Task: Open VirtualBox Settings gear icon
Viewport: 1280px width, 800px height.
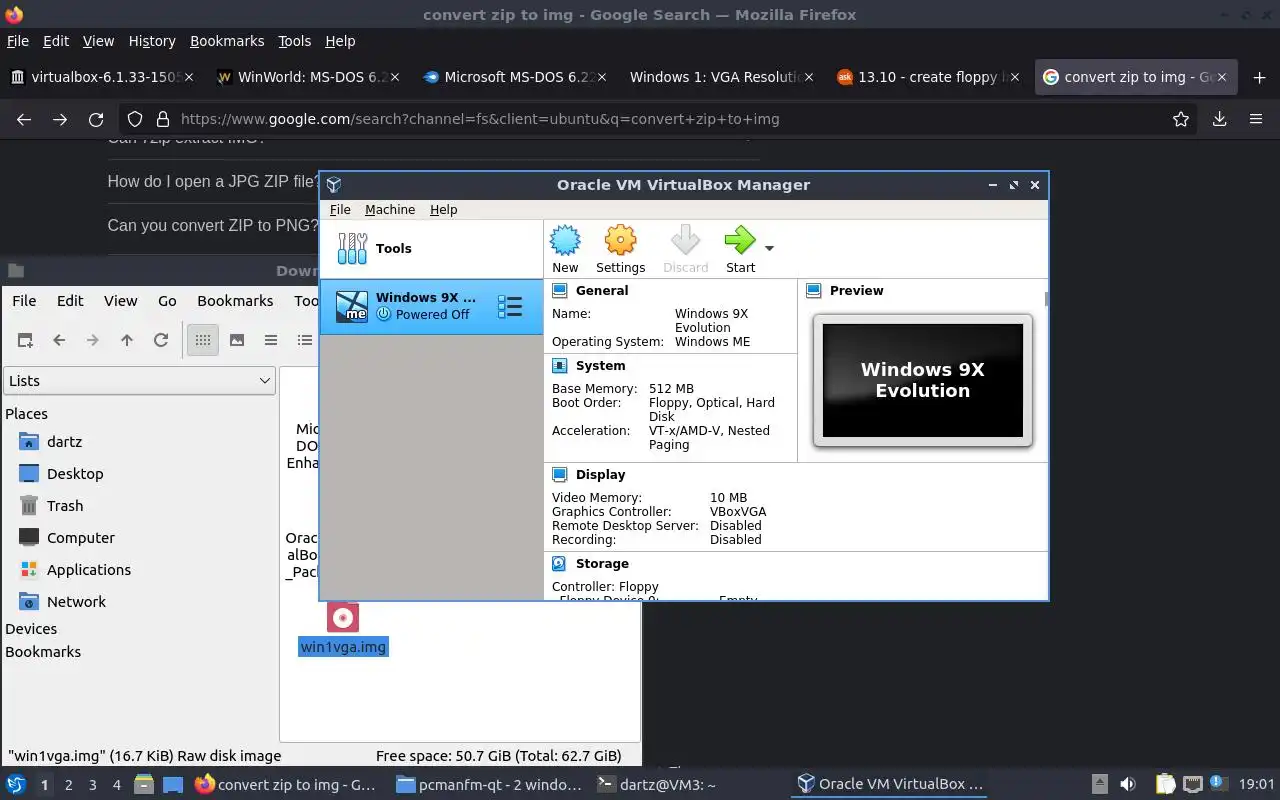Action: (620, 241)
